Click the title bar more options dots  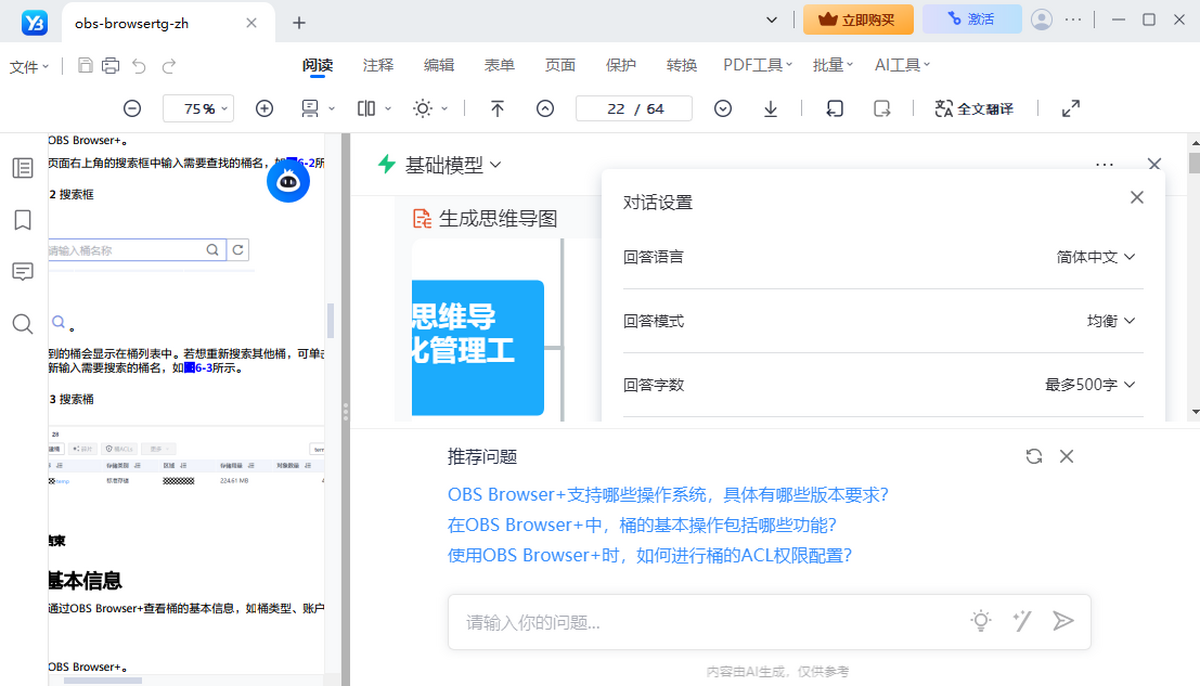tap(1073, 19)
